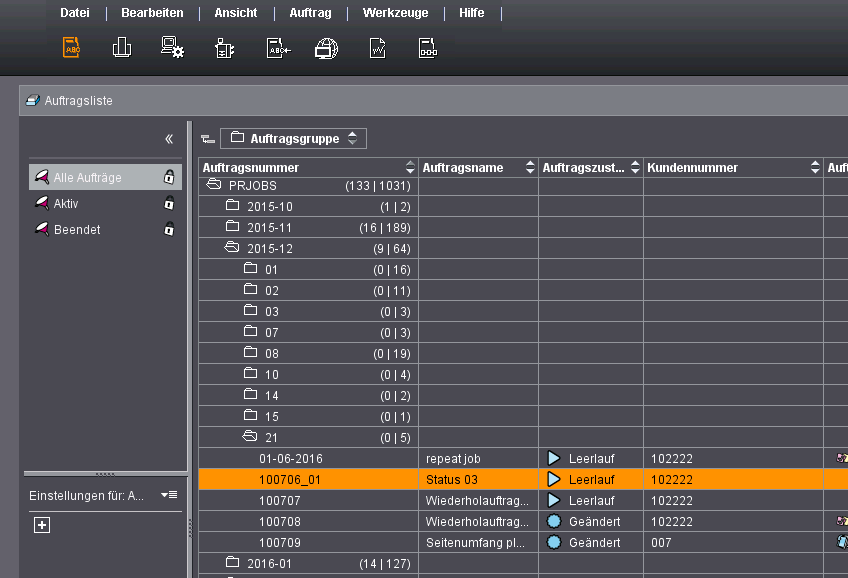Open the Bearbeiten menu
848x578 pixels.
click(x=152, y=13)
